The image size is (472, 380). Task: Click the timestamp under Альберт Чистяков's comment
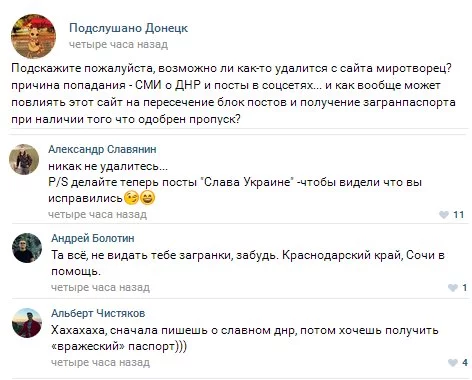[100, 362]
